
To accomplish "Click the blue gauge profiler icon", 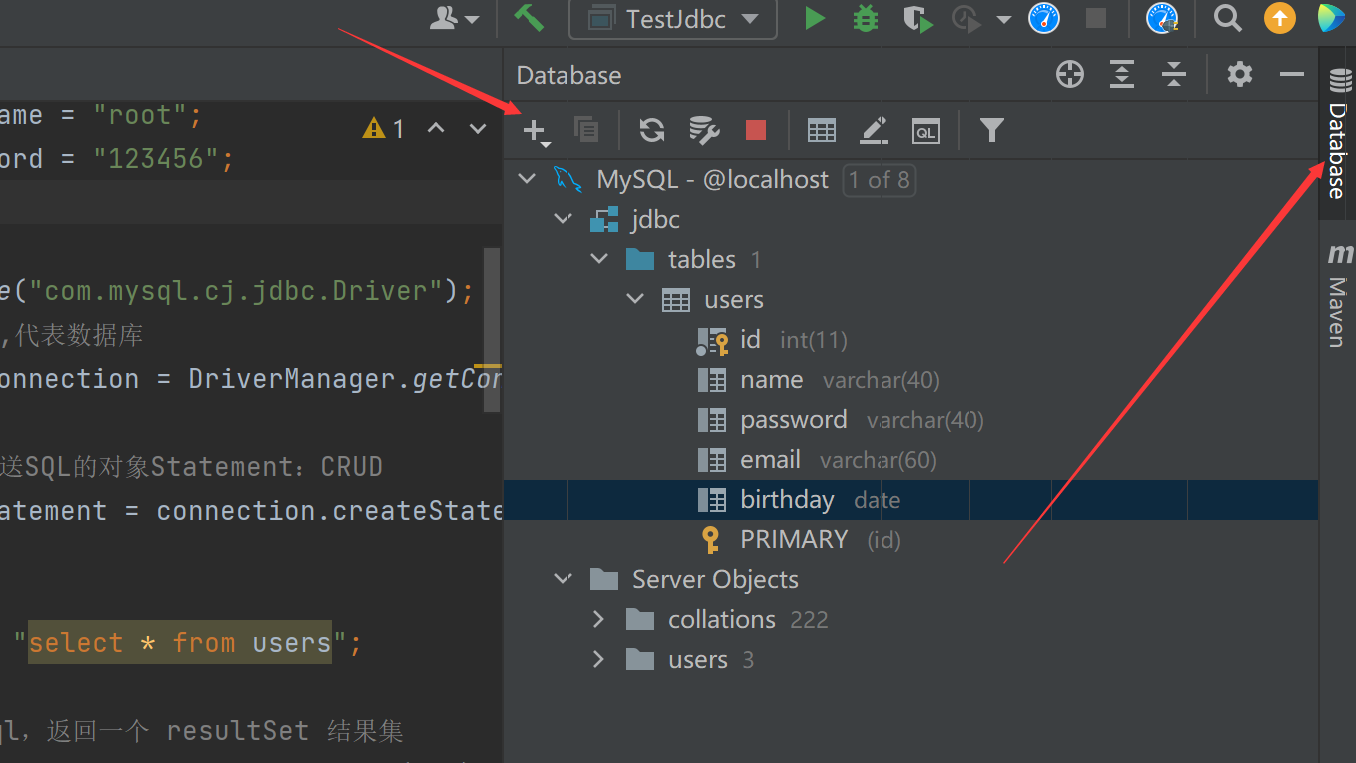I will point(1044,18).
